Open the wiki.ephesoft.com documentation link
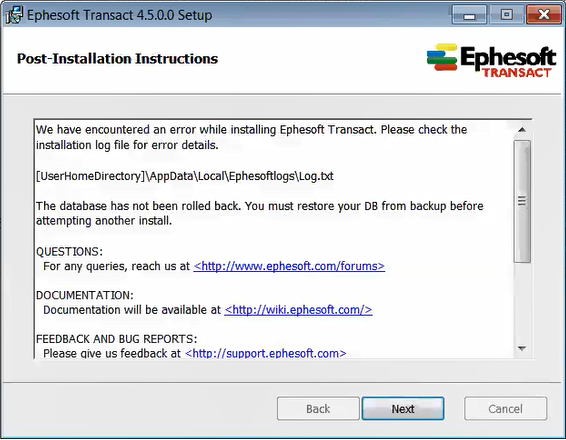This screenshot has width=566, height=440. (x=298, y=310)
